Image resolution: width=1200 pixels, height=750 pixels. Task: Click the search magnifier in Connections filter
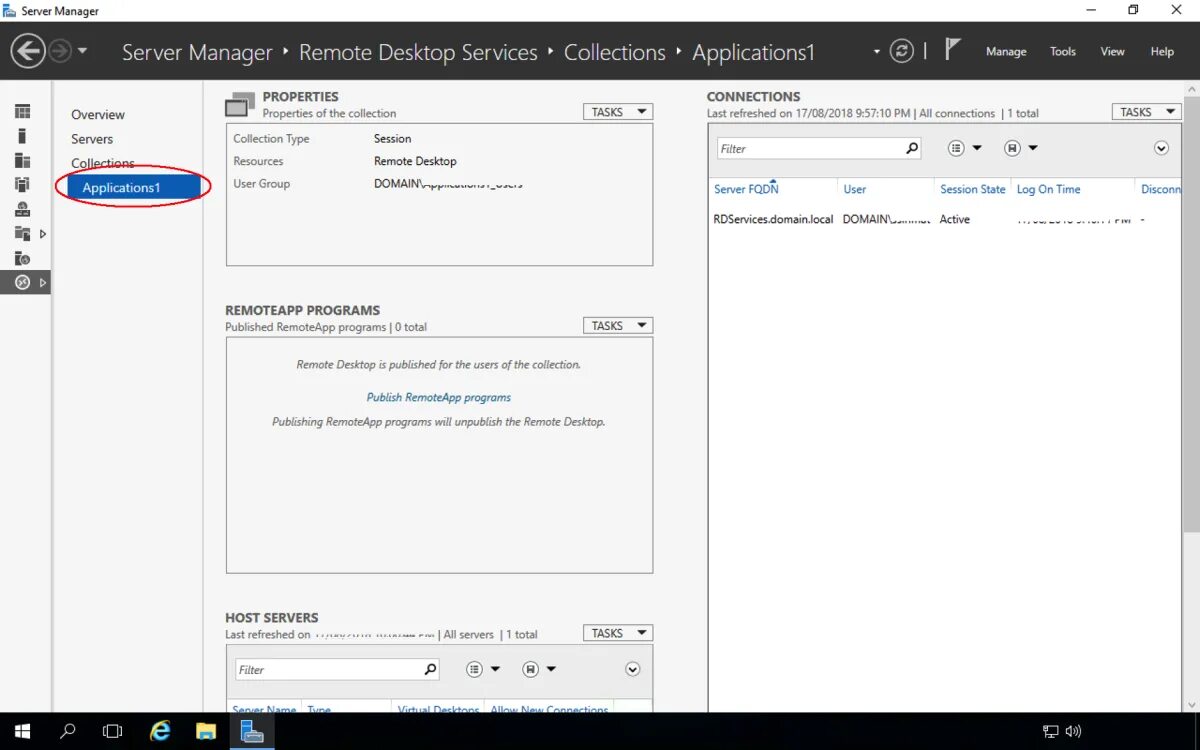click(912, 148)
